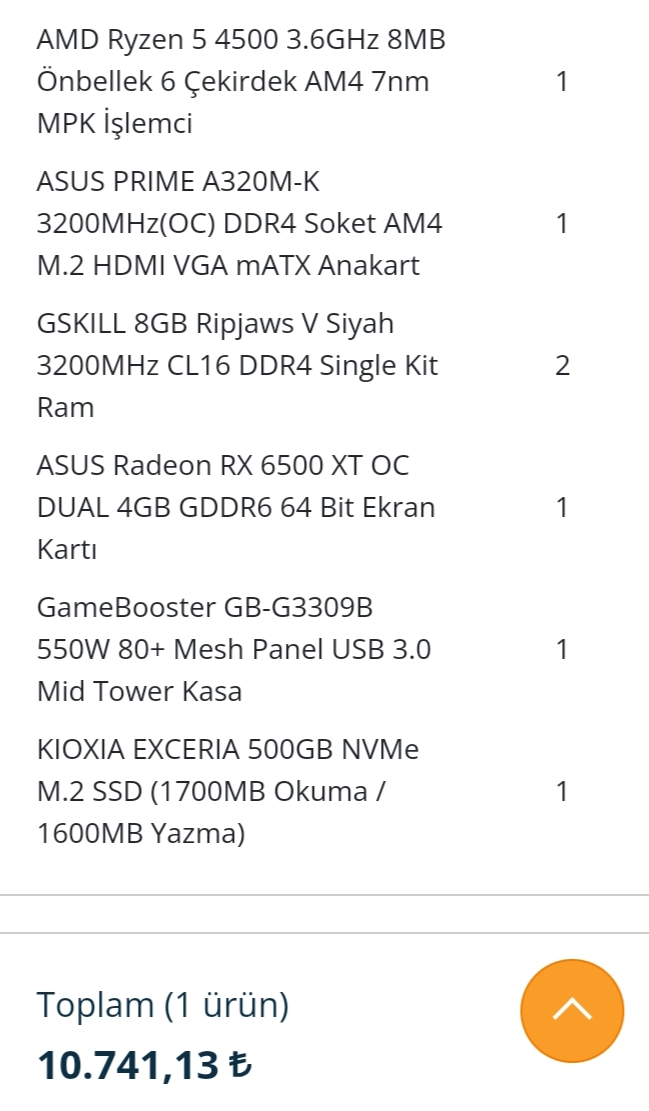Click the "(1 ürün)" item count text
The height and width of the screenshot is (1111, 649).
tap(227, 1005)
